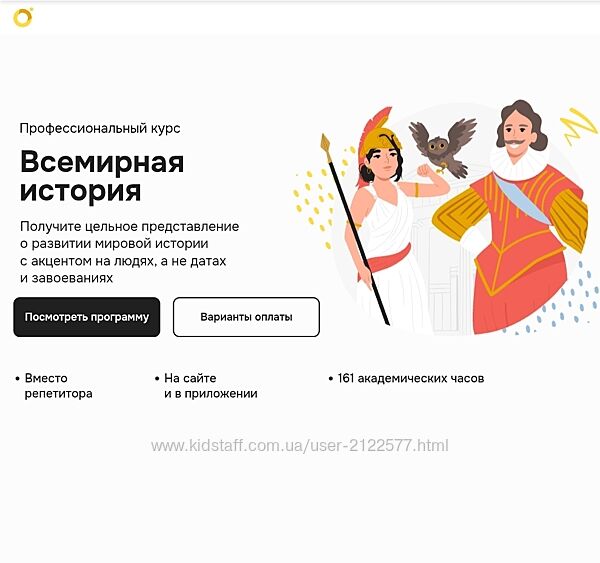The width and height of the screenshot is (600, 563).
Task: Click the Всемирная история heading
Action: pos(102,176)
